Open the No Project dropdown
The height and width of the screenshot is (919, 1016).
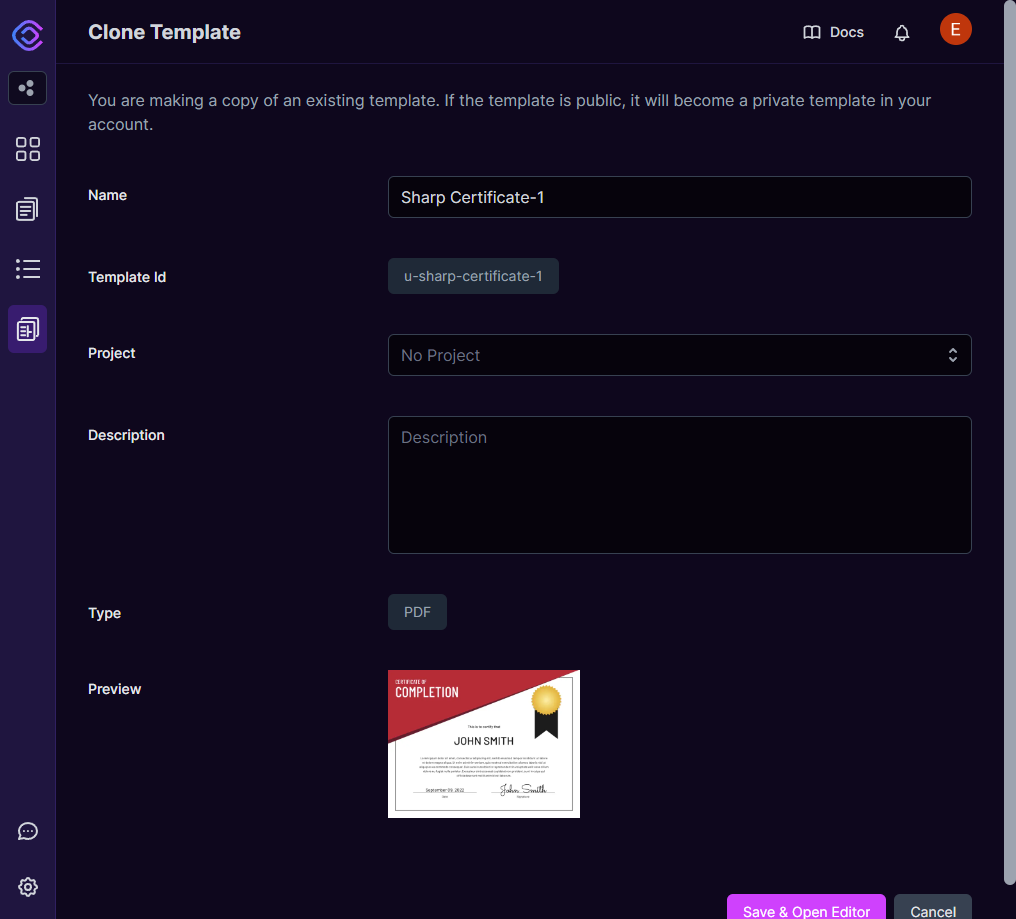click(680, 355)
